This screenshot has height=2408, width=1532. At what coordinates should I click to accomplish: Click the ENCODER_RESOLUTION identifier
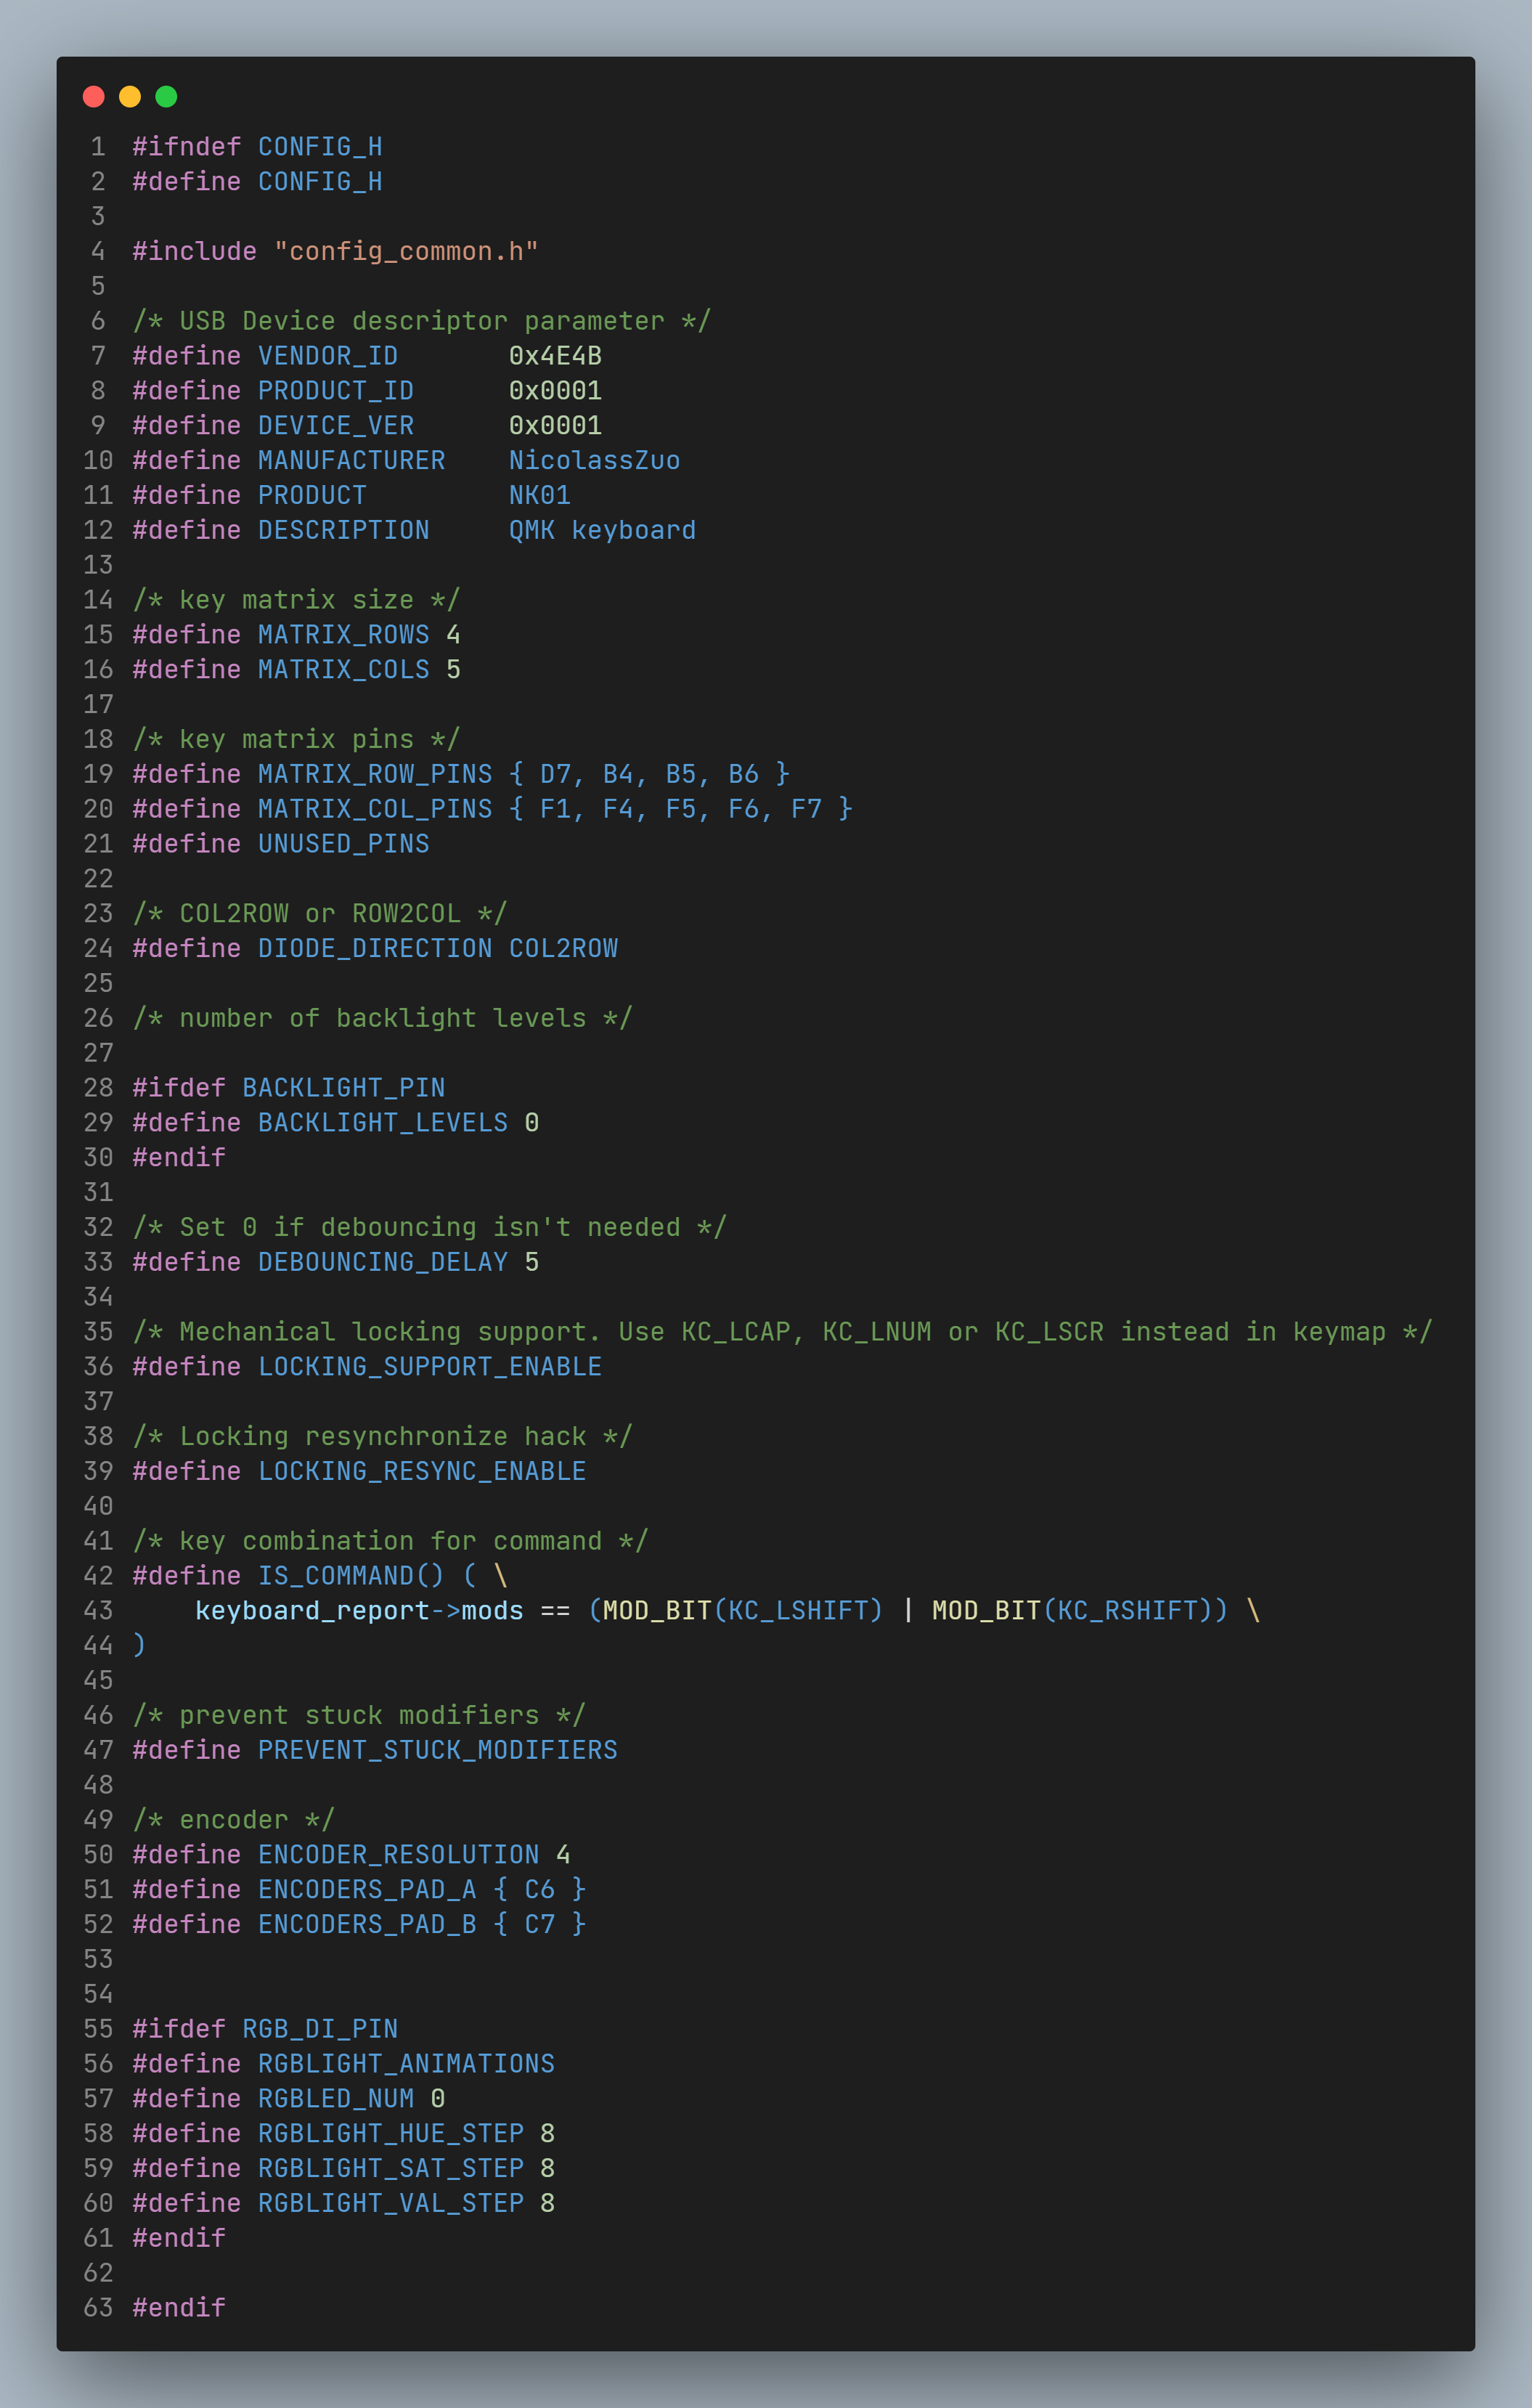pyautogui.click(x=398, y=1855)
